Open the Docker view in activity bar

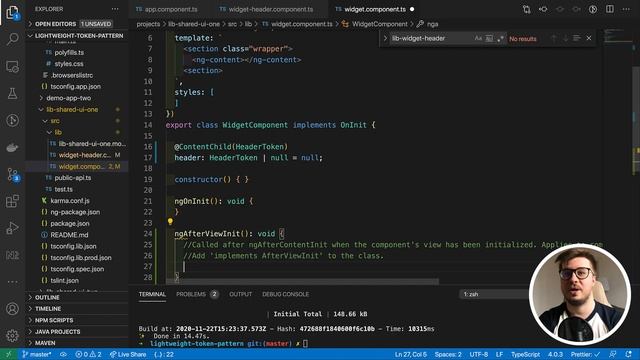coord(13,147)
